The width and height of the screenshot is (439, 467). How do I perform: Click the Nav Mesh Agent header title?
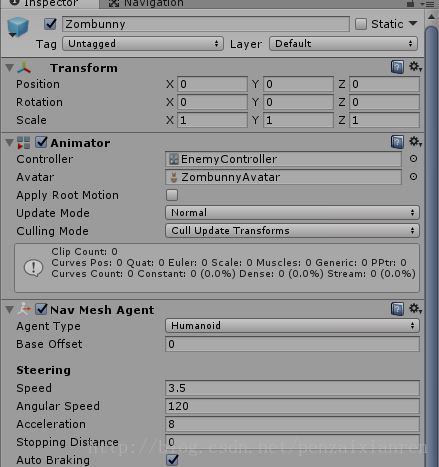point(102,310)
